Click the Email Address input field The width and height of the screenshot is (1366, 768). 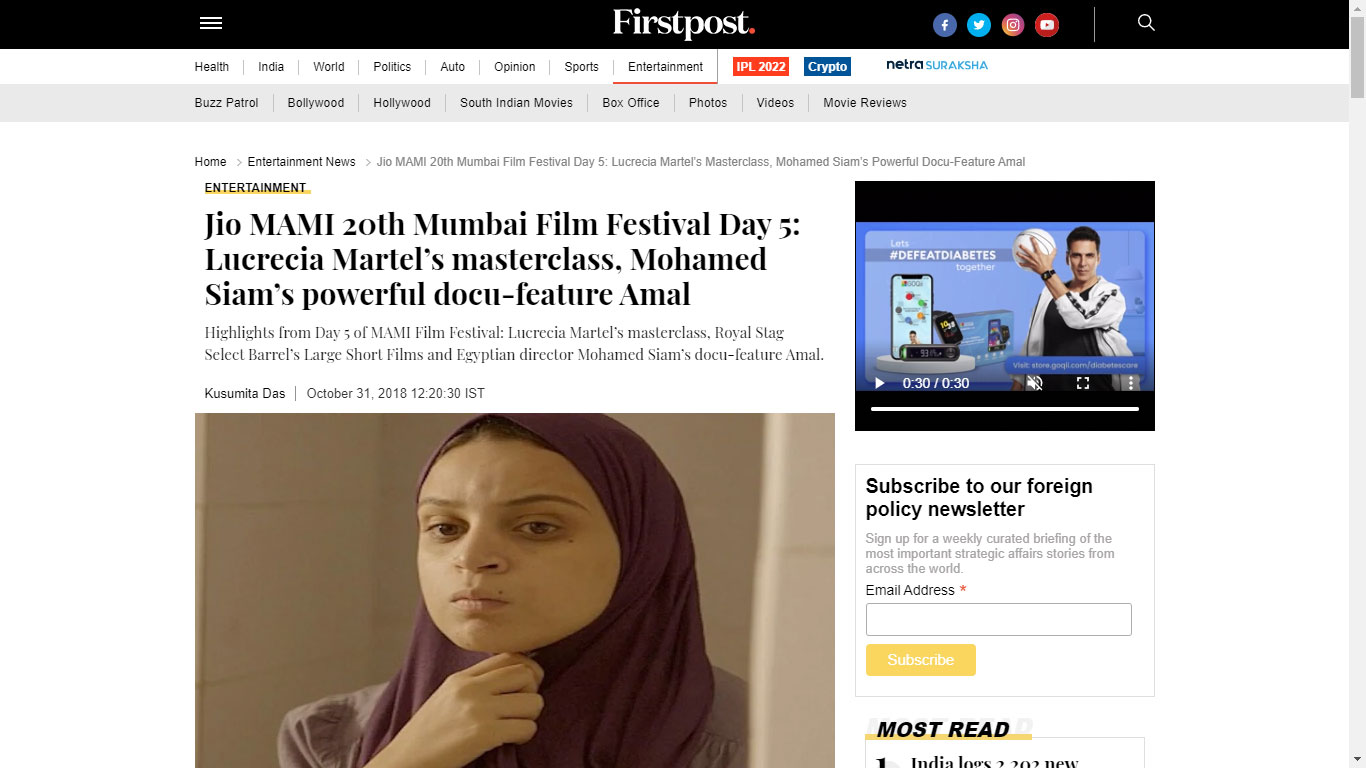coord(998,619)
